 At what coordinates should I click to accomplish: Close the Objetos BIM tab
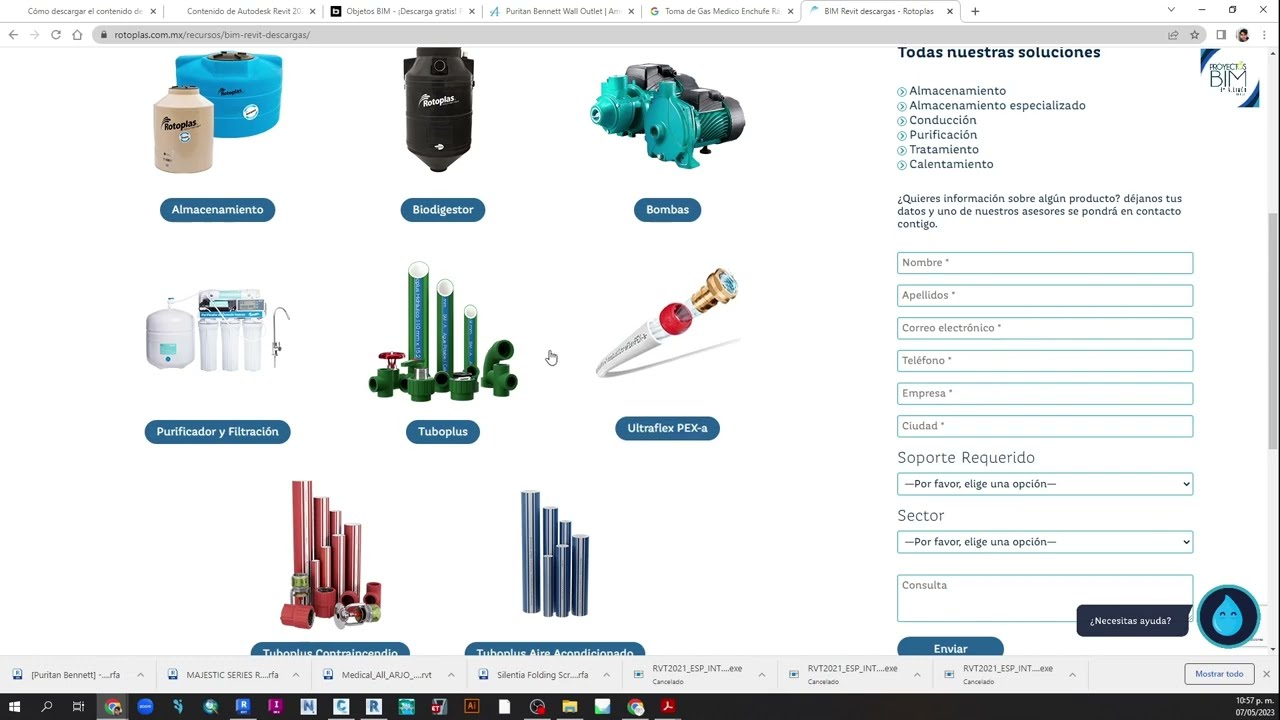470,12
